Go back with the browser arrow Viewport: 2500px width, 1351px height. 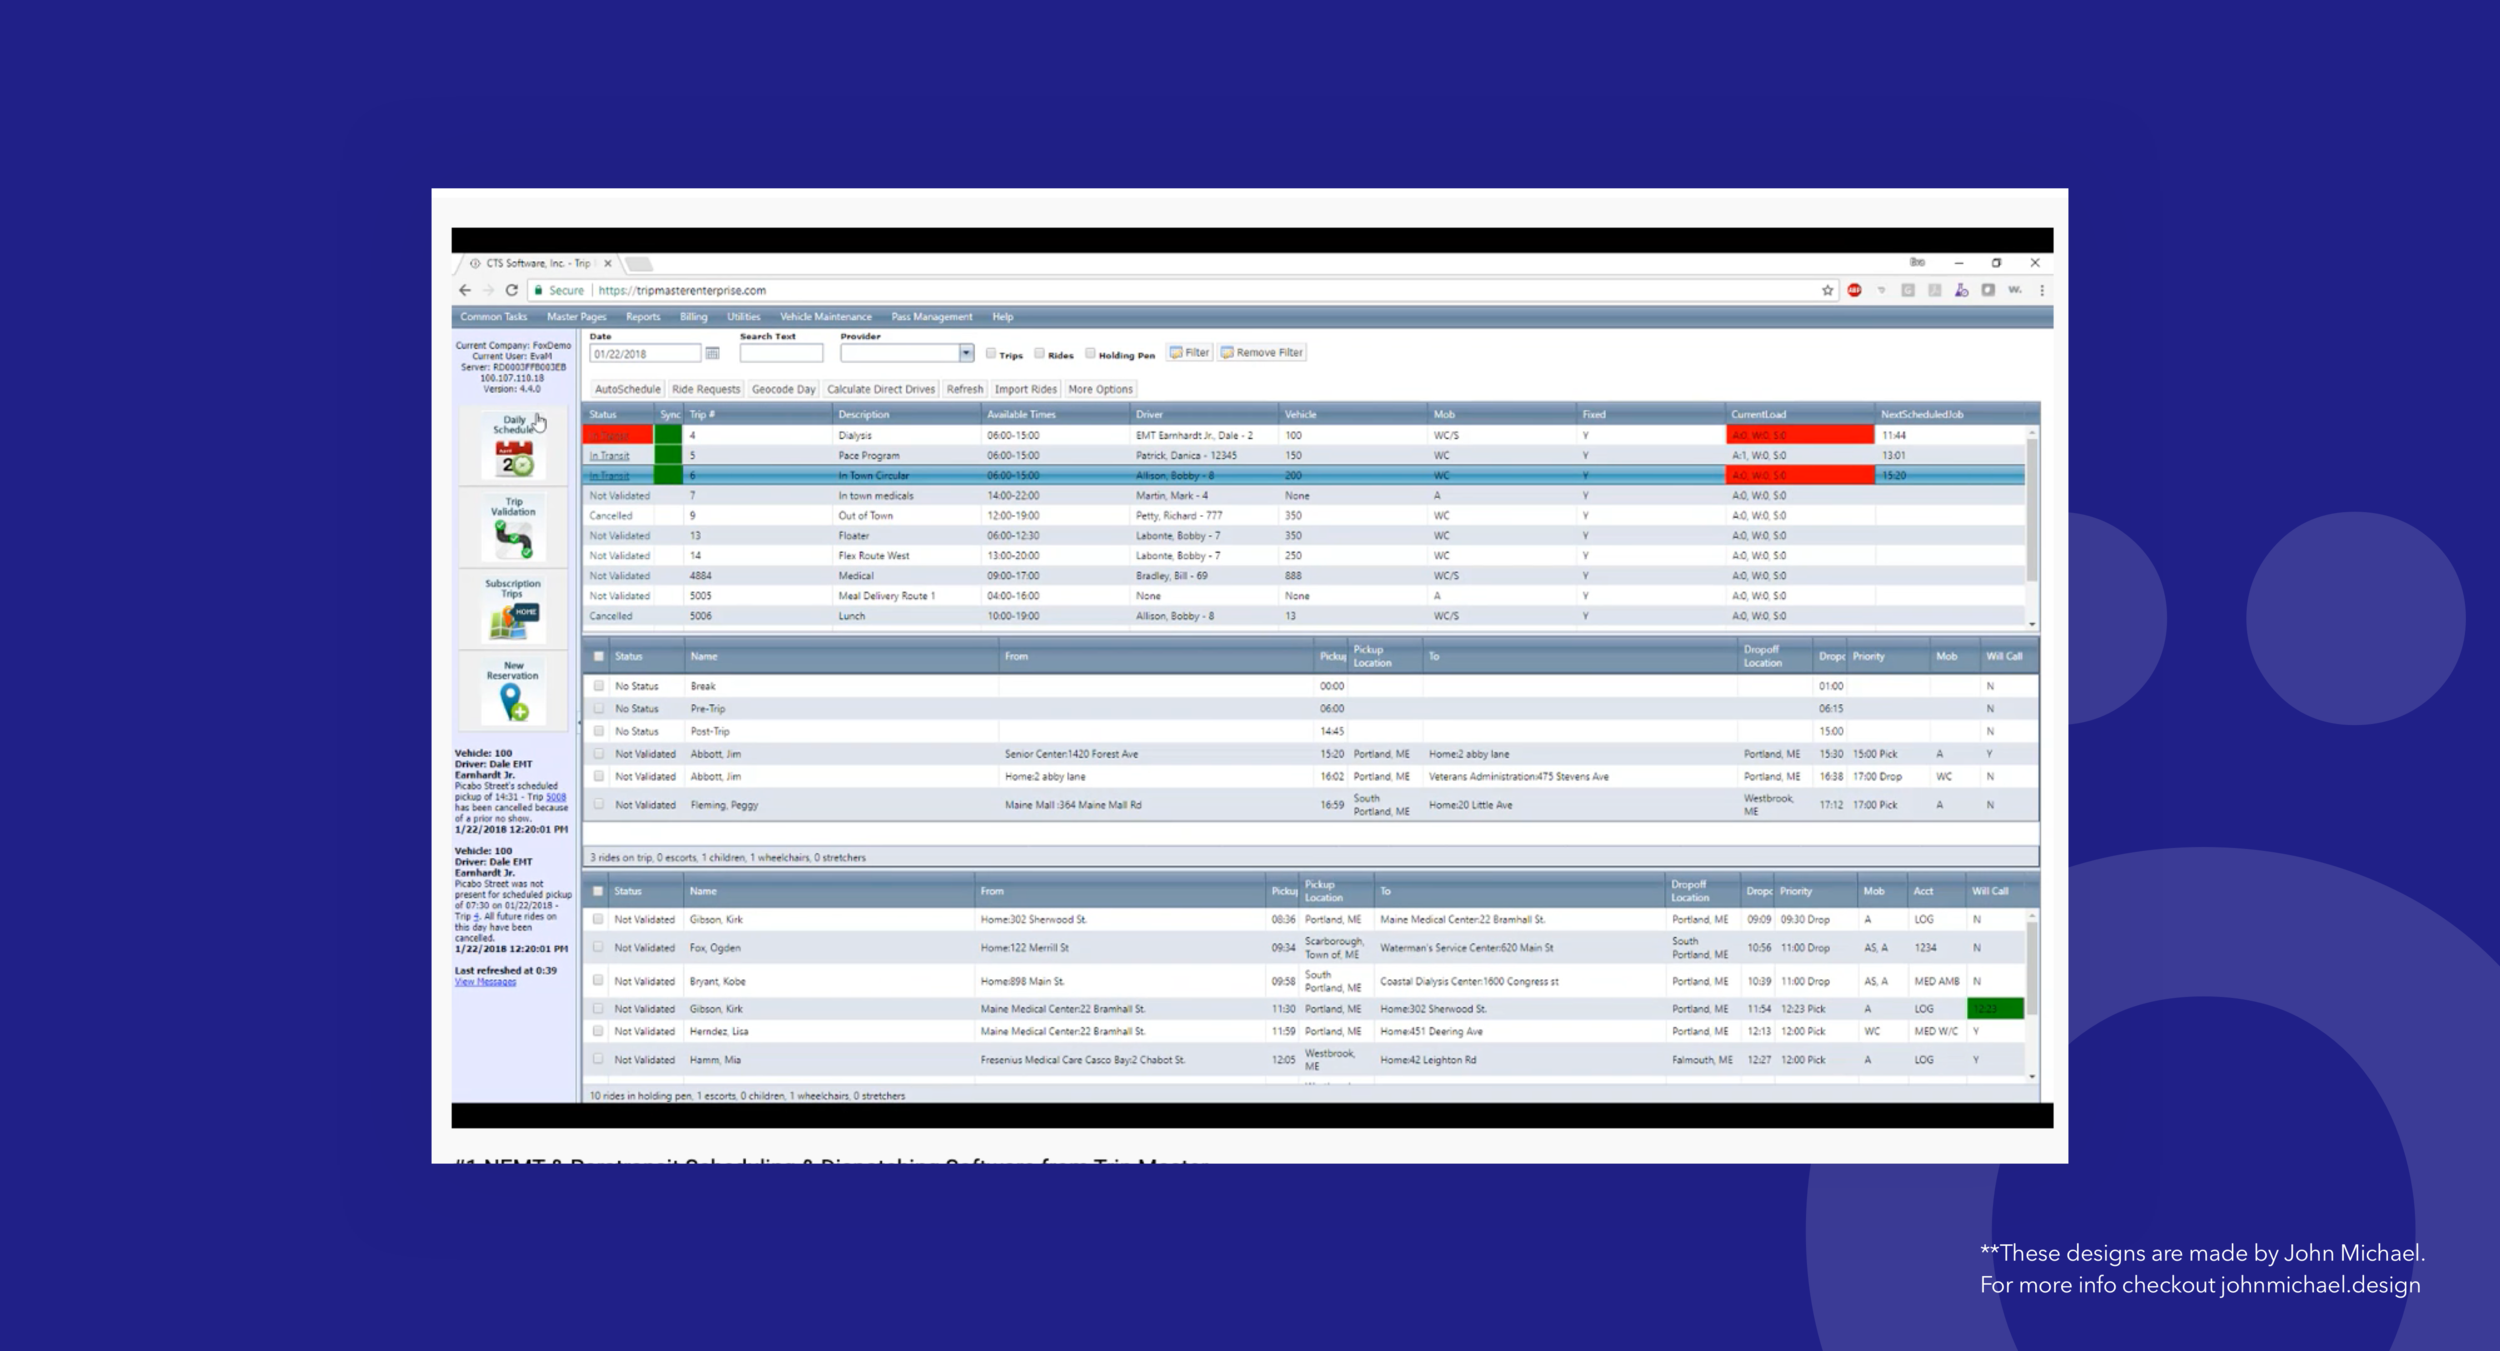pos(465,290)
